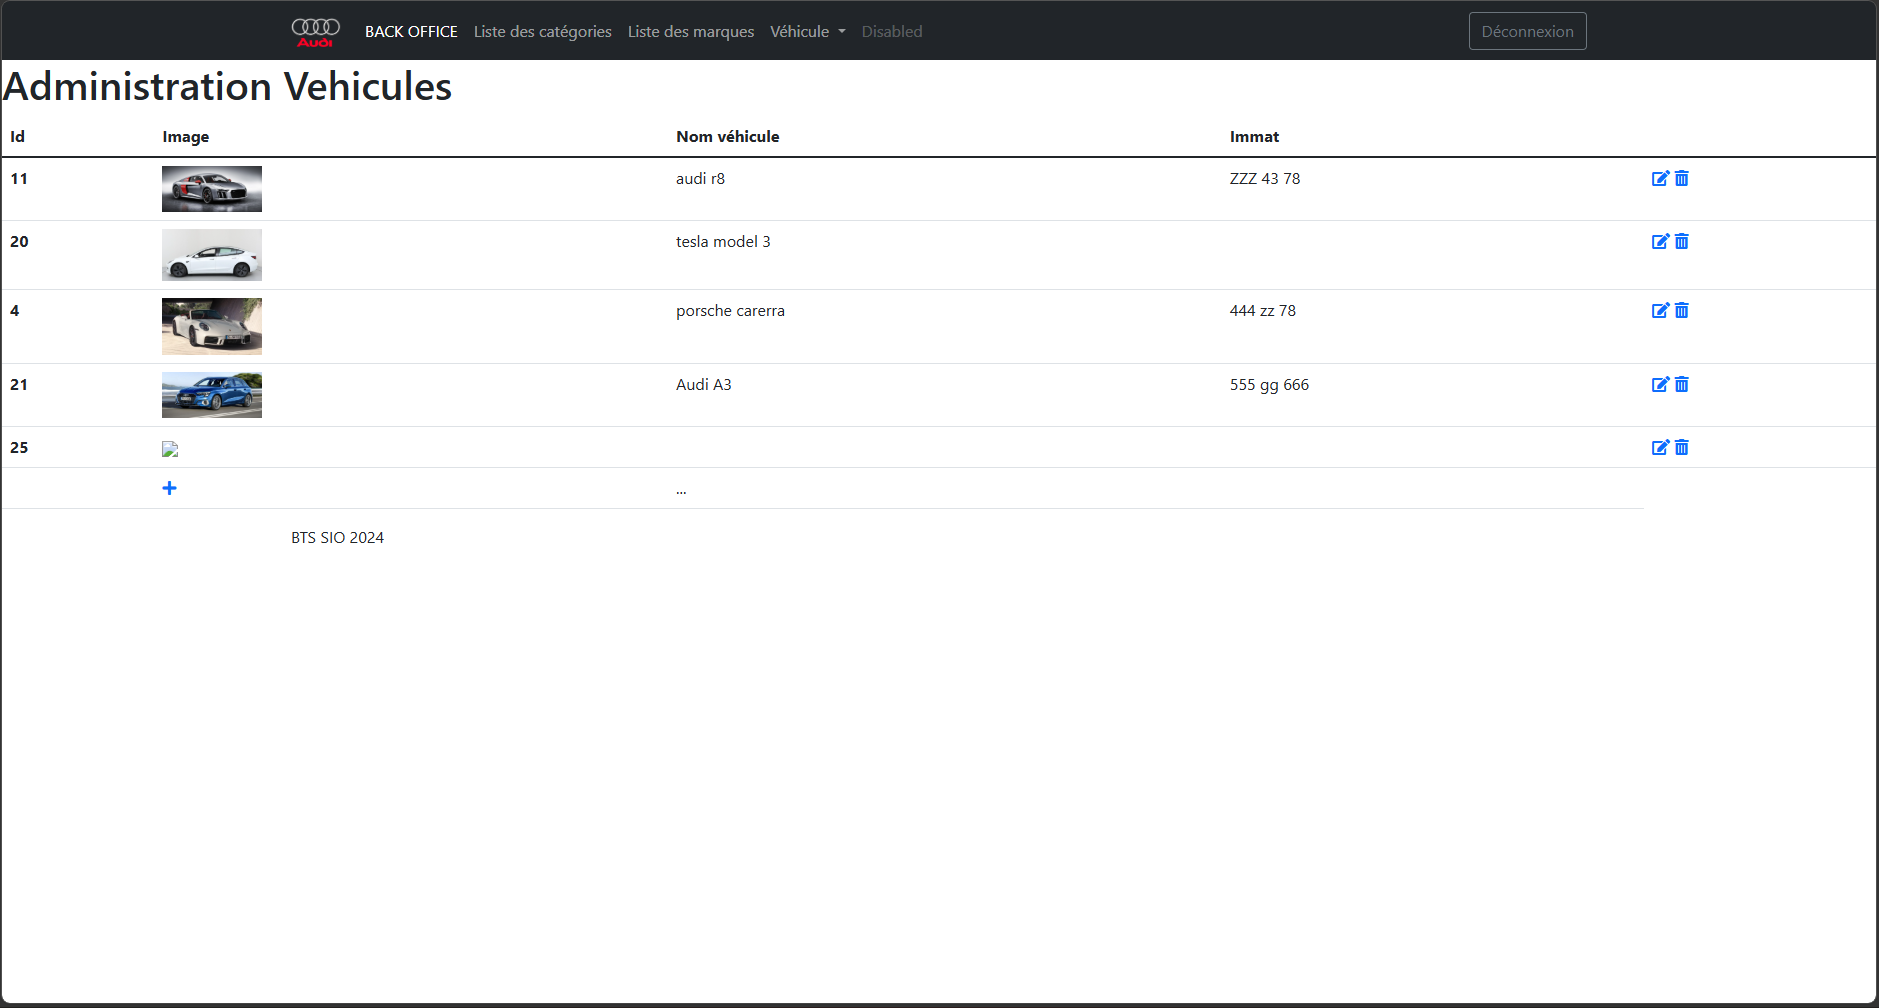1879x1008 pixels.
Task: Open the audi r8 thumbnail image
Action: 212,189
